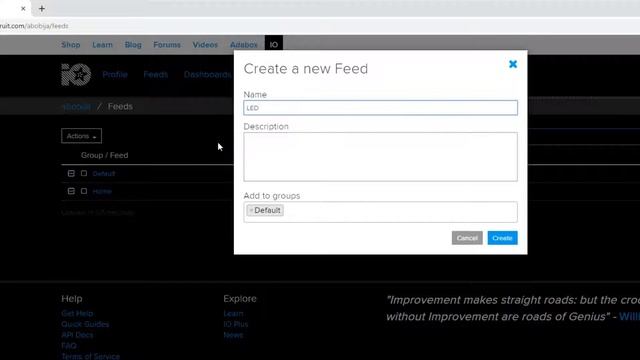Screen dimensions: 640x360
Task: Open the Forums menu item
Action: (x=167, y=45)
